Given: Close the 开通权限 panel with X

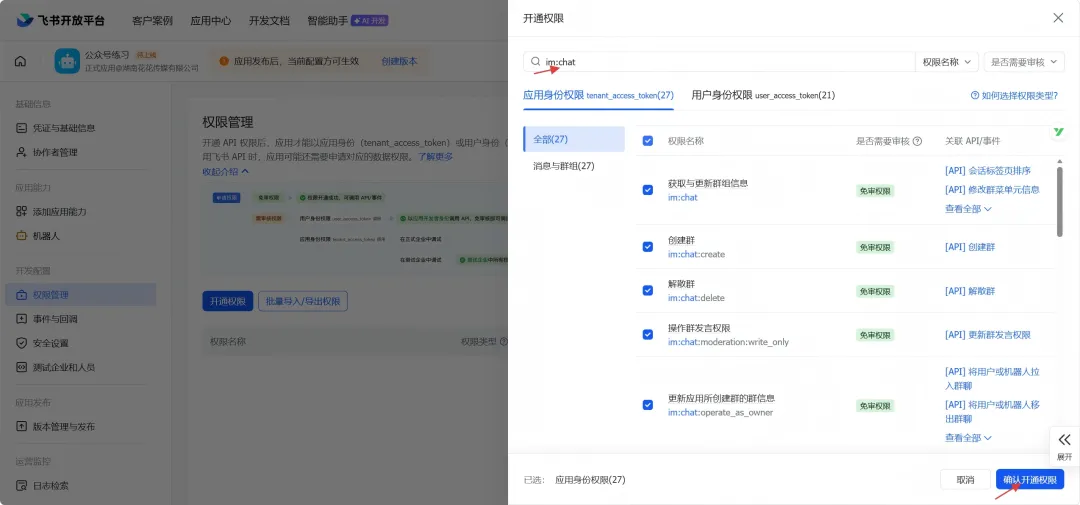Looking at the screenshot, I should 1058,18.
